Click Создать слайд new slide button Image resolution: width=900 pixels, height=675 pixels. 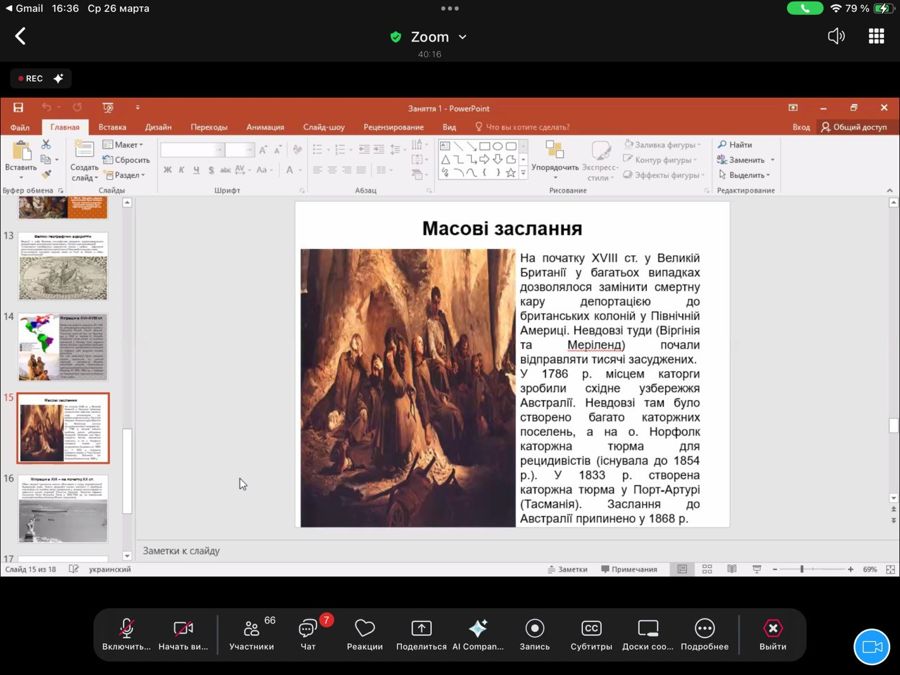click(84, 162)
